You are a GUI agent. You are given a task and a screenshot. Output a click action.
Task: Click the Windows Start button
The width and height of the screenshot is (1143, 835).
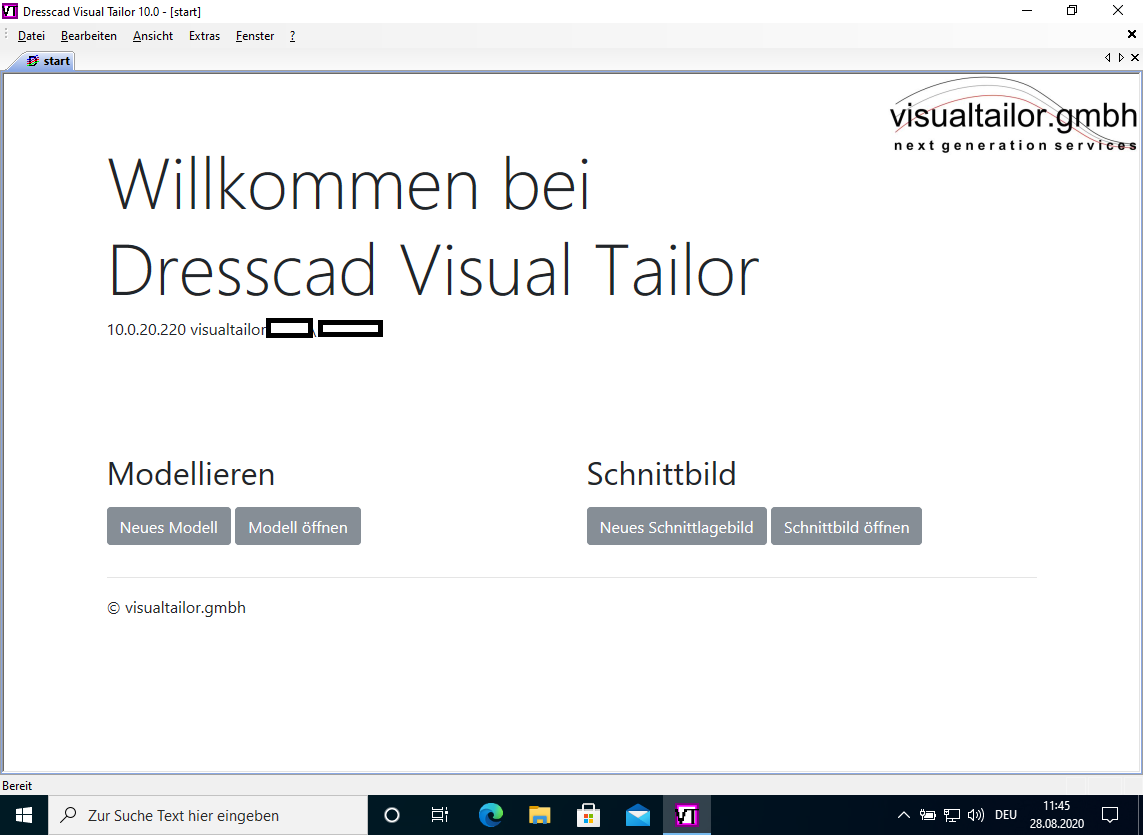pyautogui.click(x=24, y=815)
